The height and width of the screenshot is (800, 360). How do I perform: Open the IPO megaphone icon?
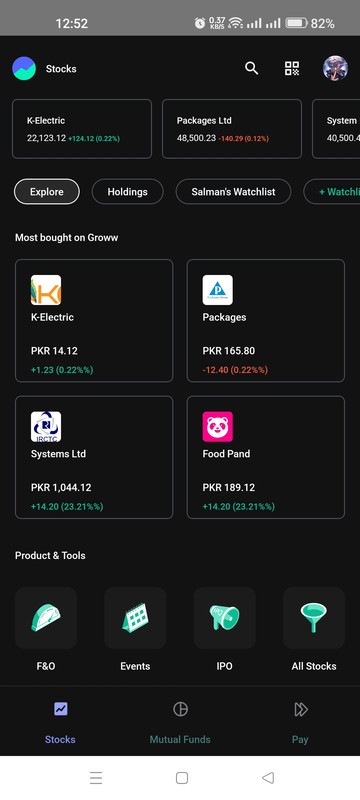click(x=224, y=618)
